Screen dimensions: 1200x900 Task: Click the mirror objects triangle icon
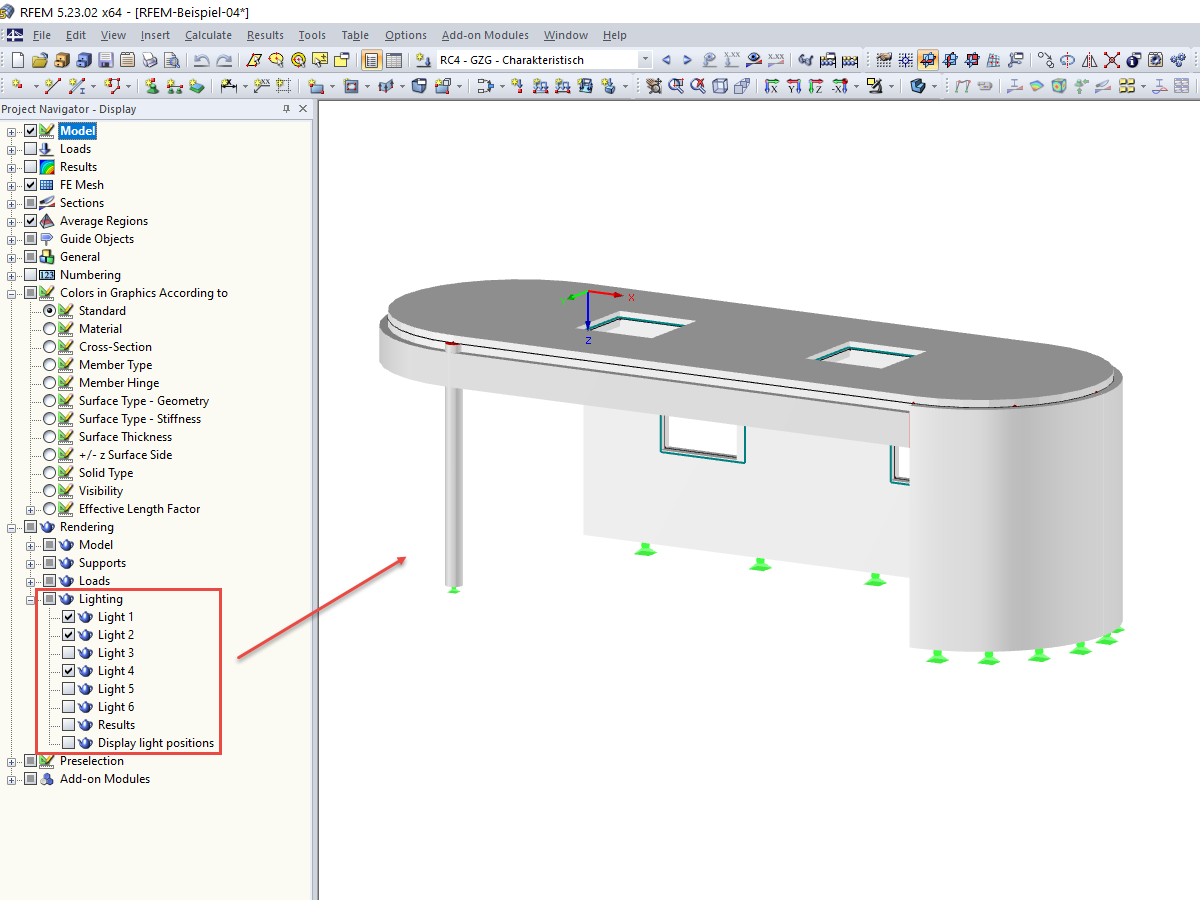click(x=1089, y=60)
